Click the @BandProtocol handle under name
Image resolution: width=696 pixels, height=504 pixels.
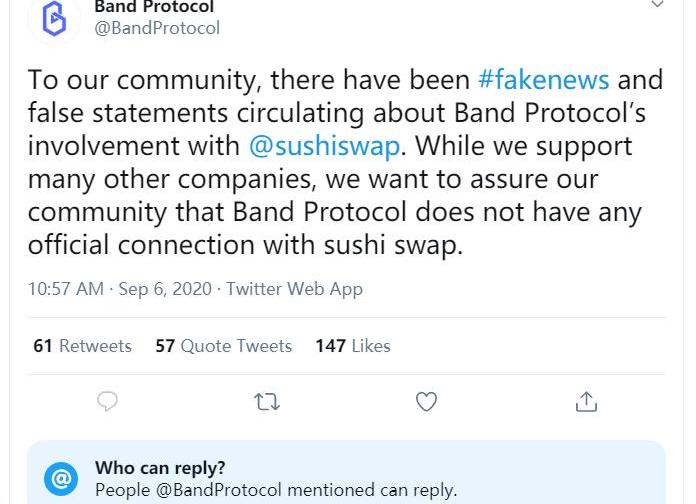pyautogui.click(x=157, y=28)
